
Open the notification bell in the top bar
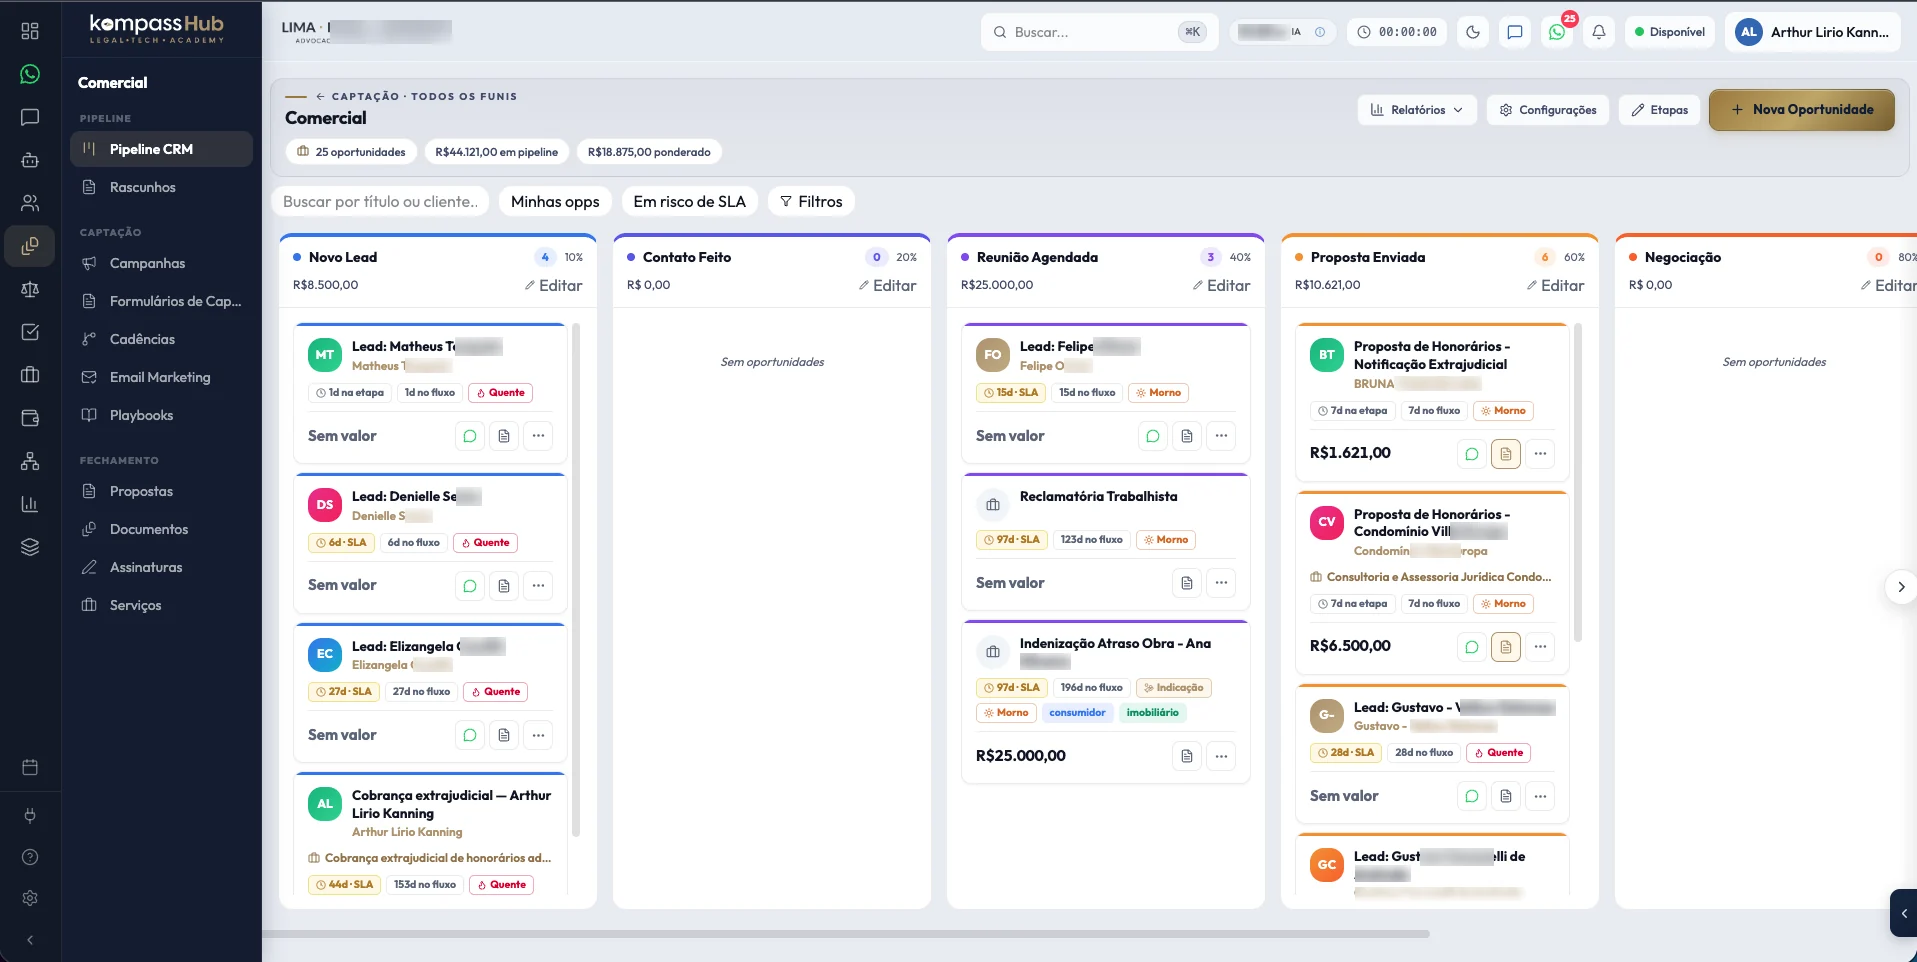1599,32
